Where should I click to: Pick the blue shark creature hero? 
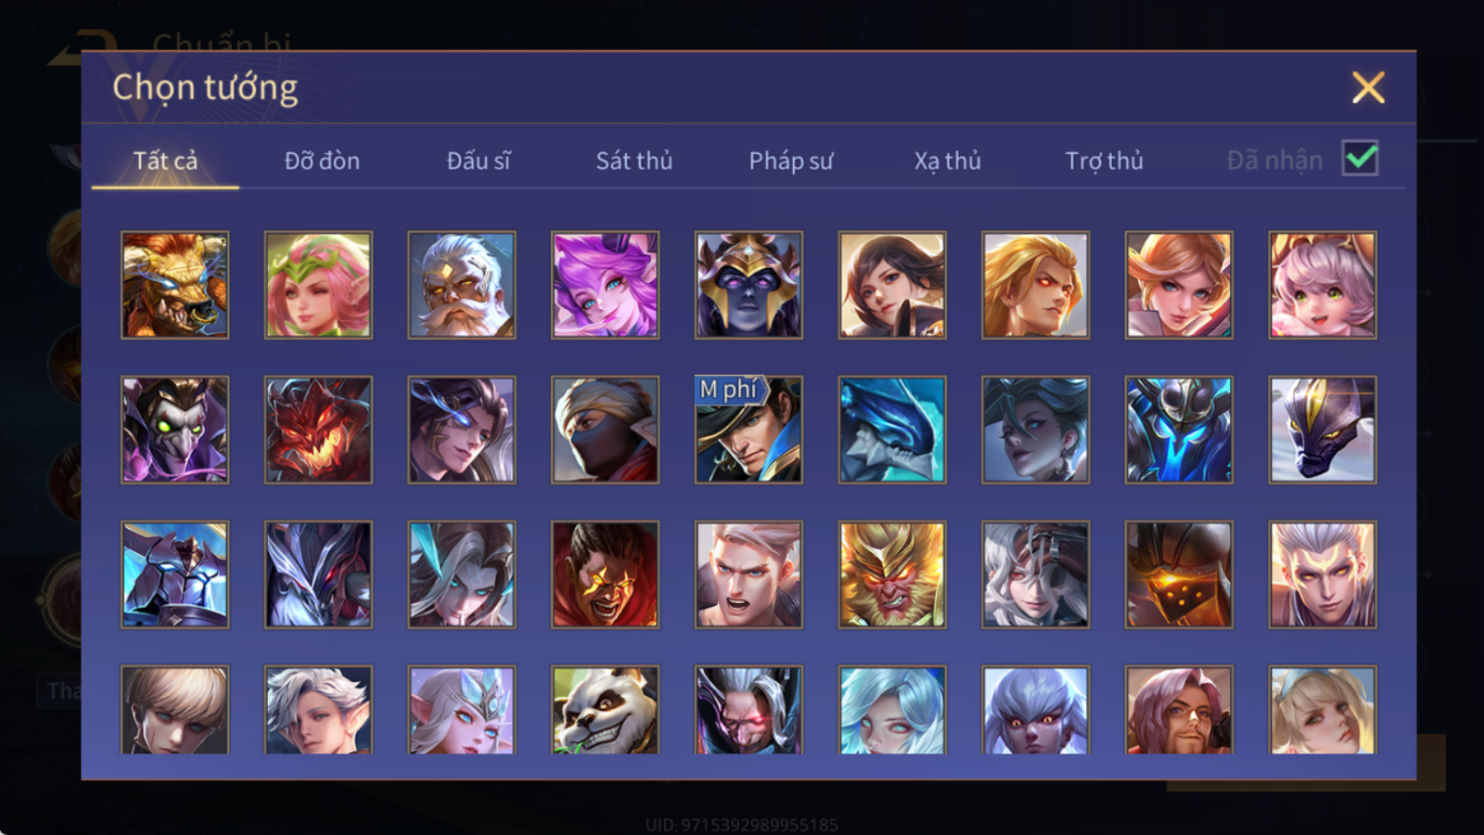click(892, 430)
